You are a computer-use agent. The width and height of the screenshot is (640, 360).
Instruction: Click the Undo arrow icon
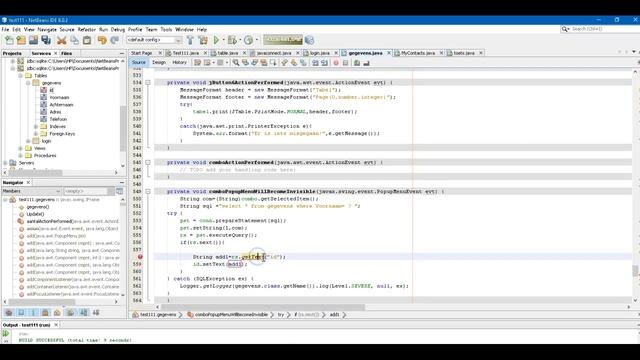(x=102, y=40)
